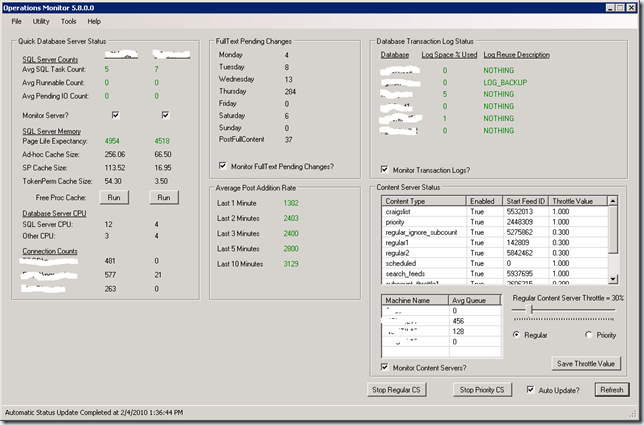Image resolution: width=644 pixels, height=425 pixels.
Task: Click the Start Feed ID column header
Action: pos(526,201)
